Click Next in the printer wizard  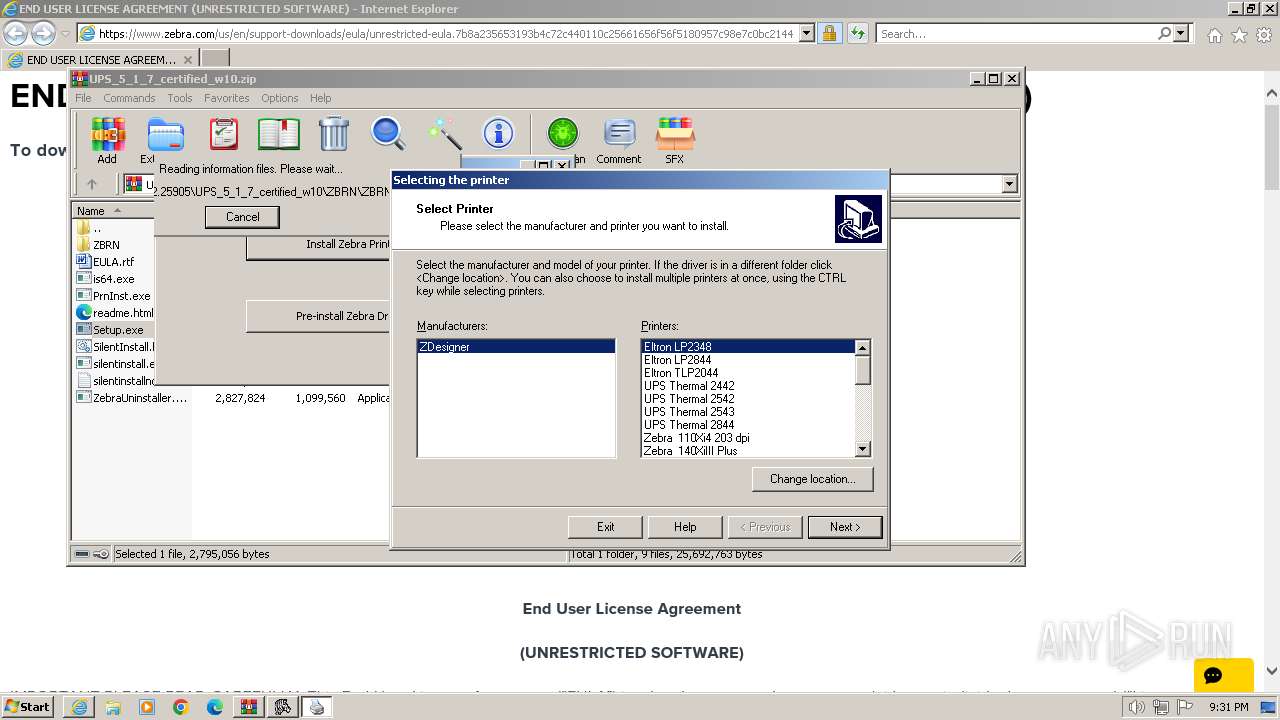(845, 527)
